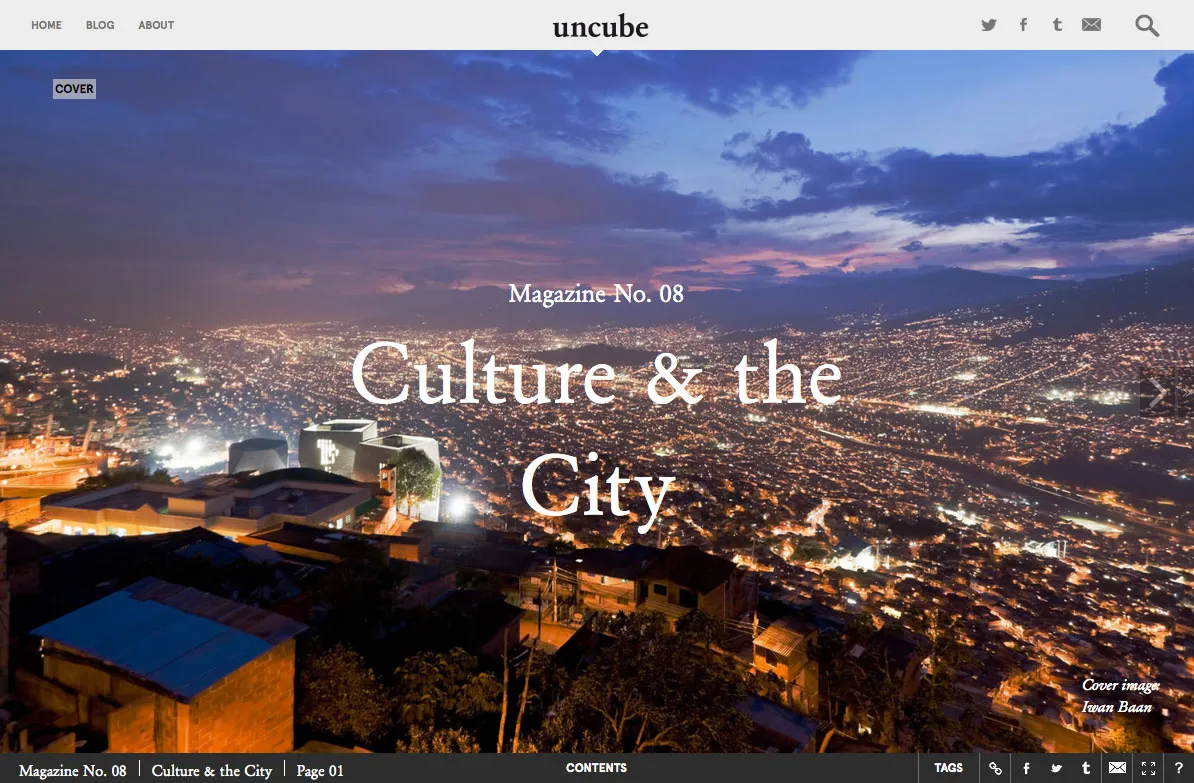Go to next page arrow
Screen dimensions: 1194x783
[1159, 393]
